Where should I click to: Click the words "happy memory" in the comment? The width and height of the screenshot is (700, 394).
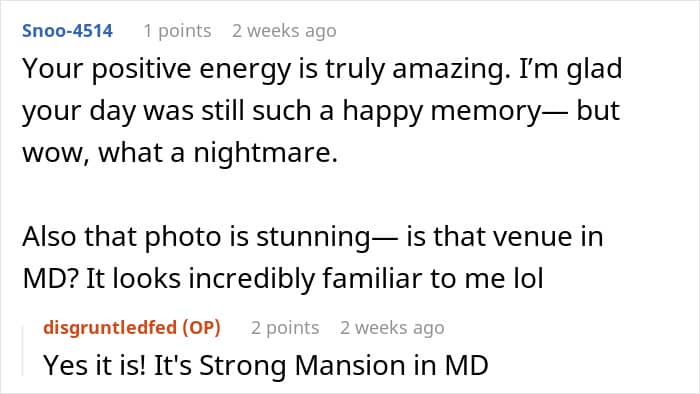(442, 111)
